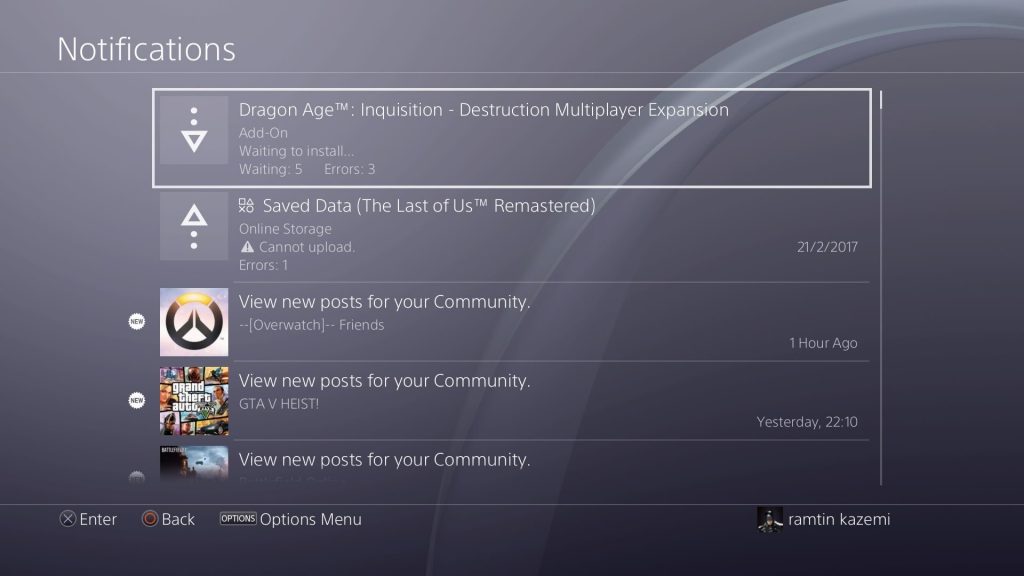Click the Battlefield community thumbnail
This screenshot has width=1024, height=576.
[x=194, y=464]
